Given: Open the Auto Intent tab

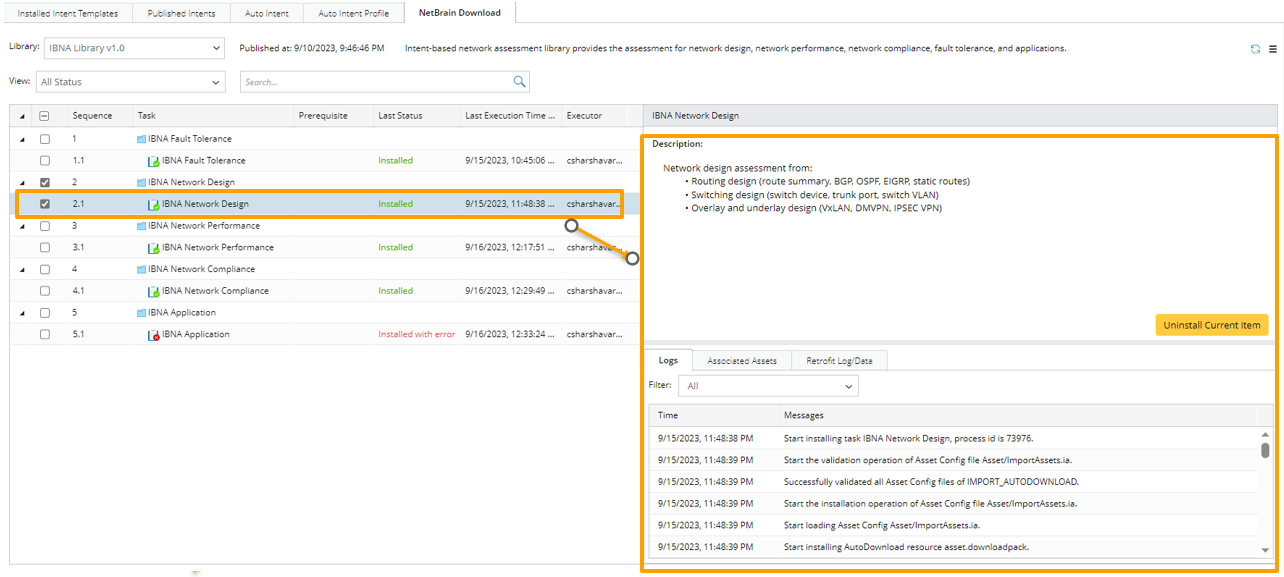Looking at the screenshot, I should point(268,13).
